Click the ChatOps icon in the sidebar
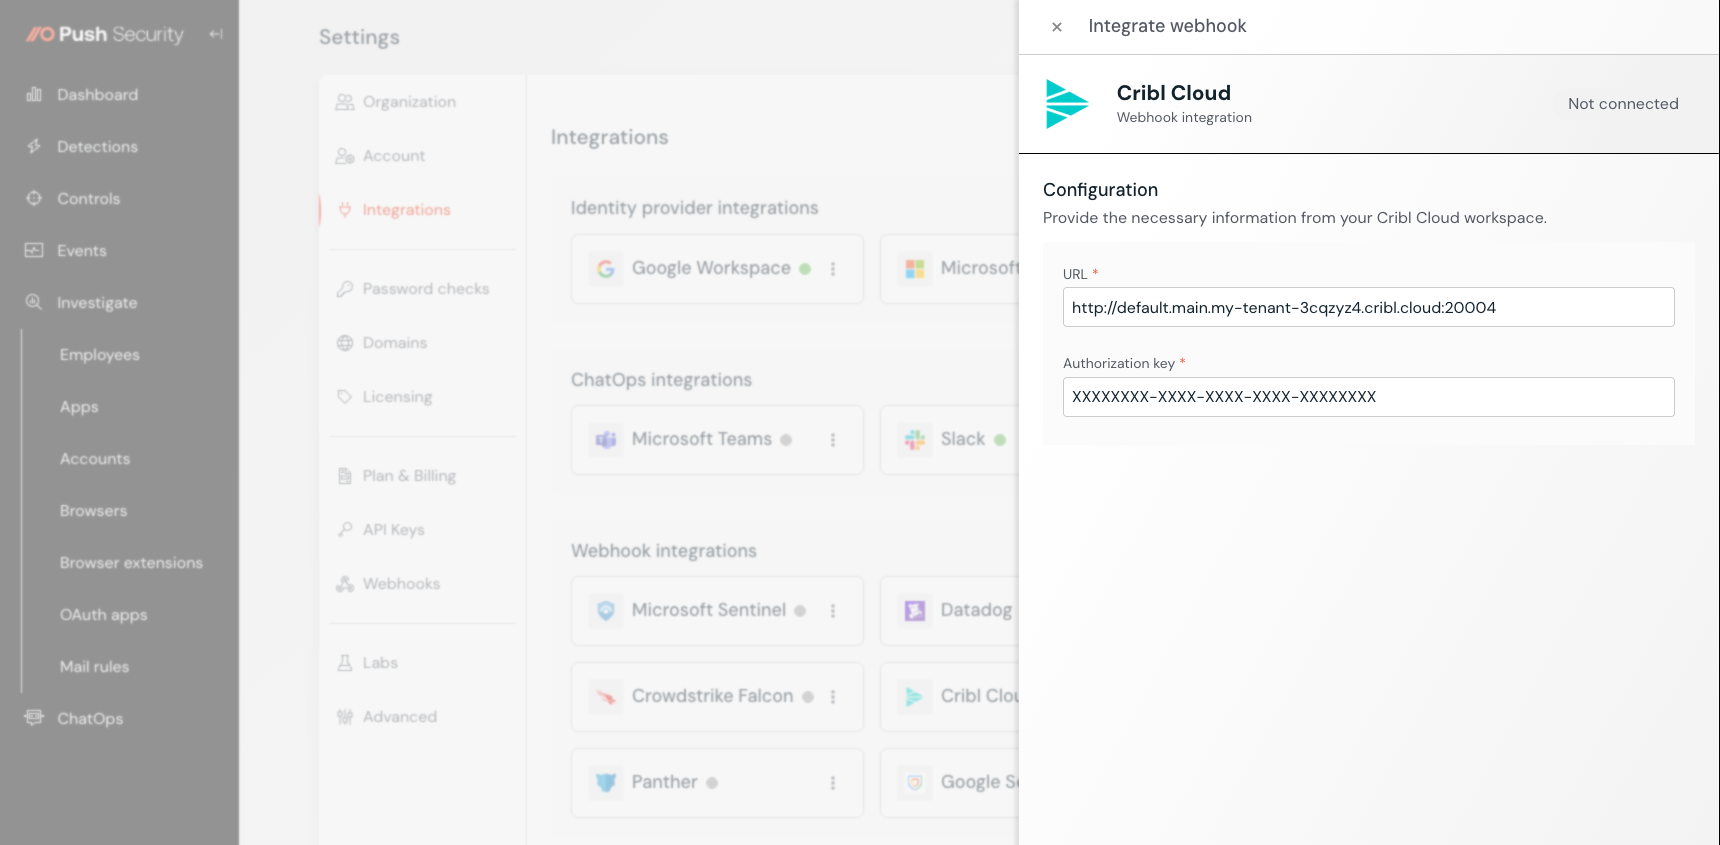 (34, 718)
